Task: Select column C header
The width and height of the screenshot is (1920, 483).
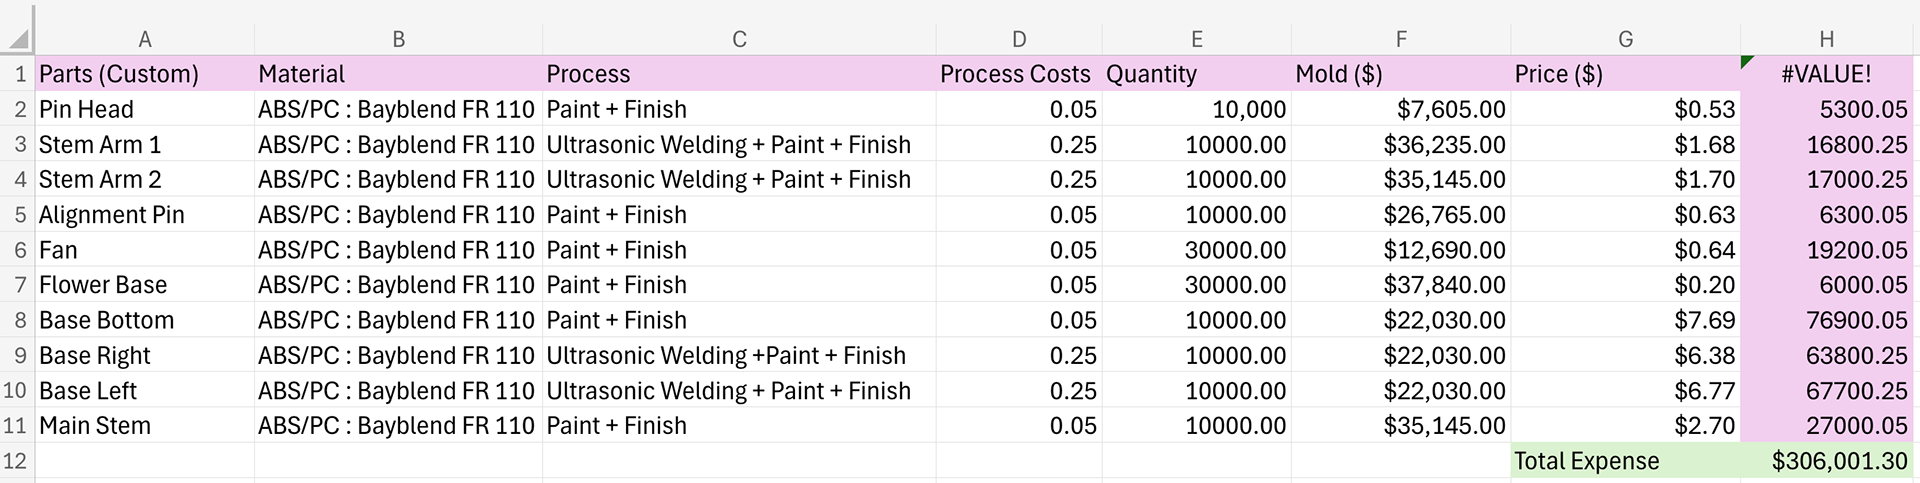Action: (739, 39)
